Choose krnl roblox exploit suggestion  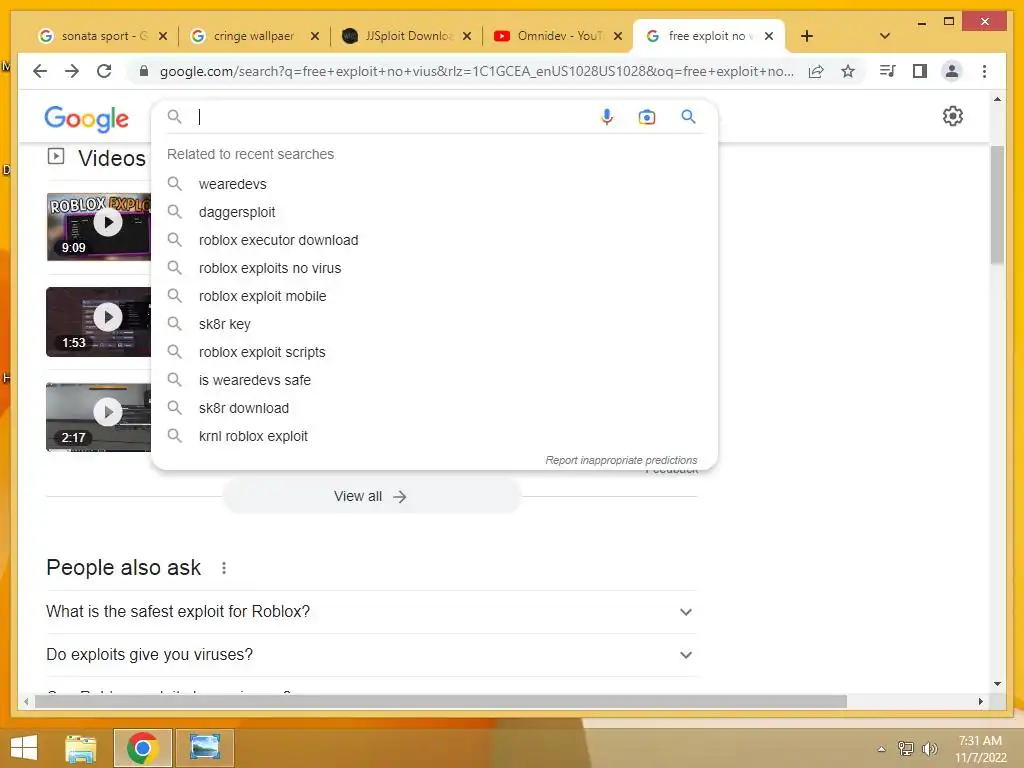(435, 436)
